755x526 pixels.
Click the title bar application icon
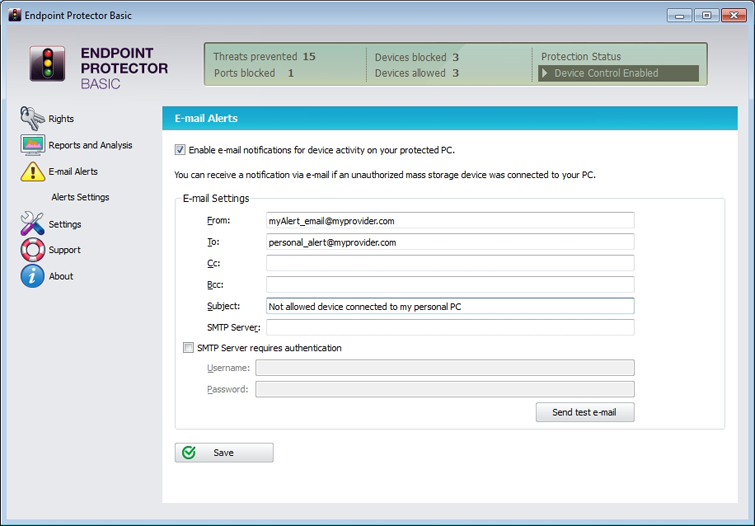(x=15, y=15)
